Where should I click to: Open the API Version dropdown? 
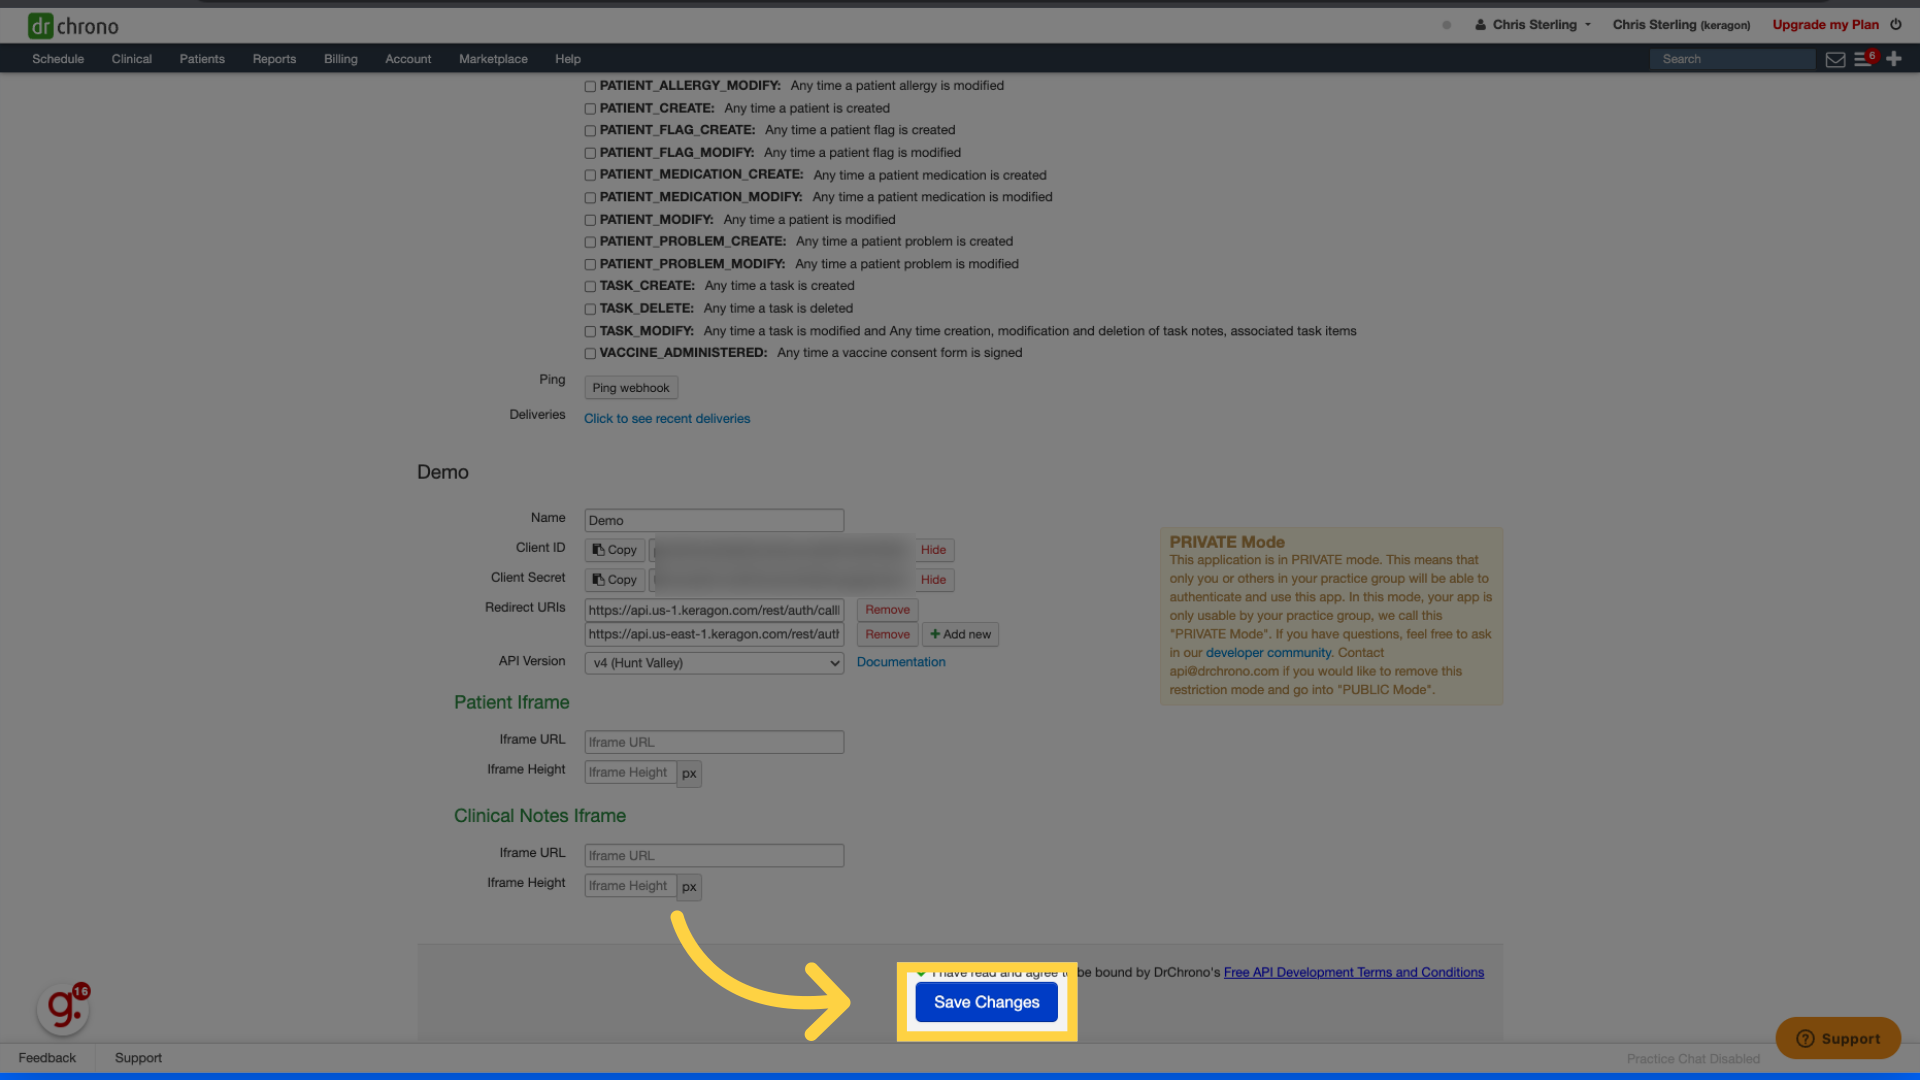coord(714,663)
